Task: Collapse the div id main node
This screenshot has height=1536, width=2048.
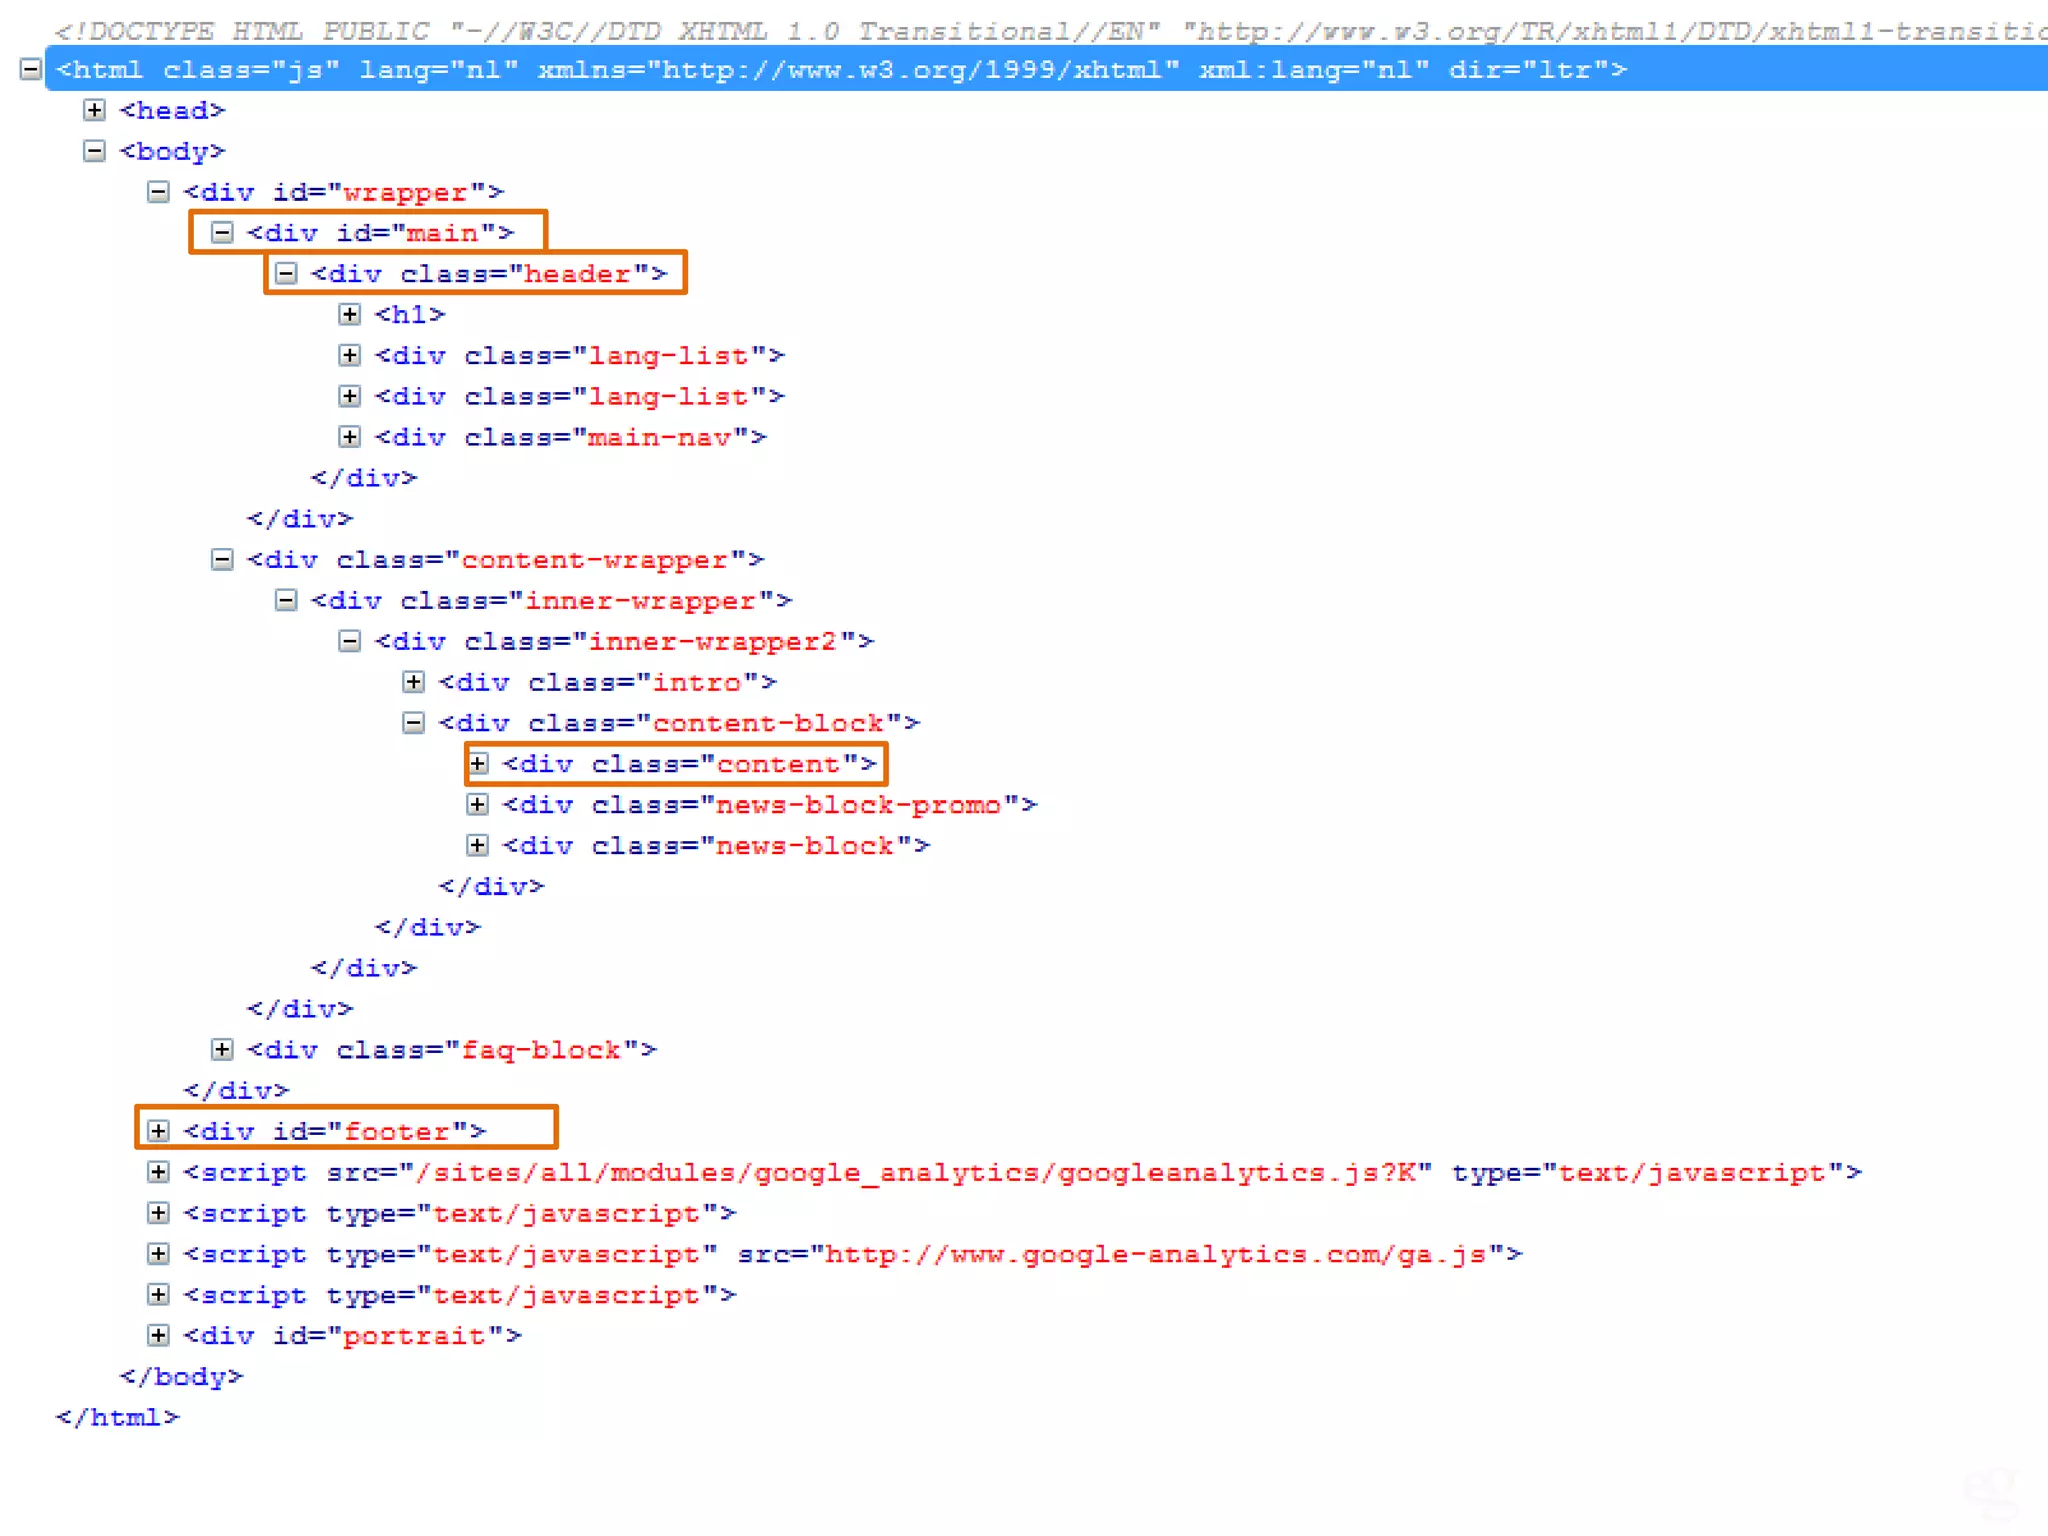Action: (222, 233)
